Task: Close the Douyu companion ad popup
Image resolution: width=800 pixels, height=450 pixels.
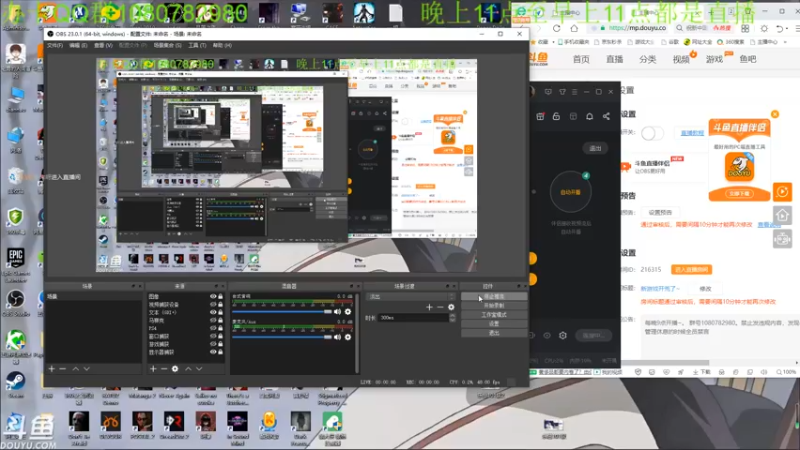Action: pyautogui.click(x=775, y=114)
